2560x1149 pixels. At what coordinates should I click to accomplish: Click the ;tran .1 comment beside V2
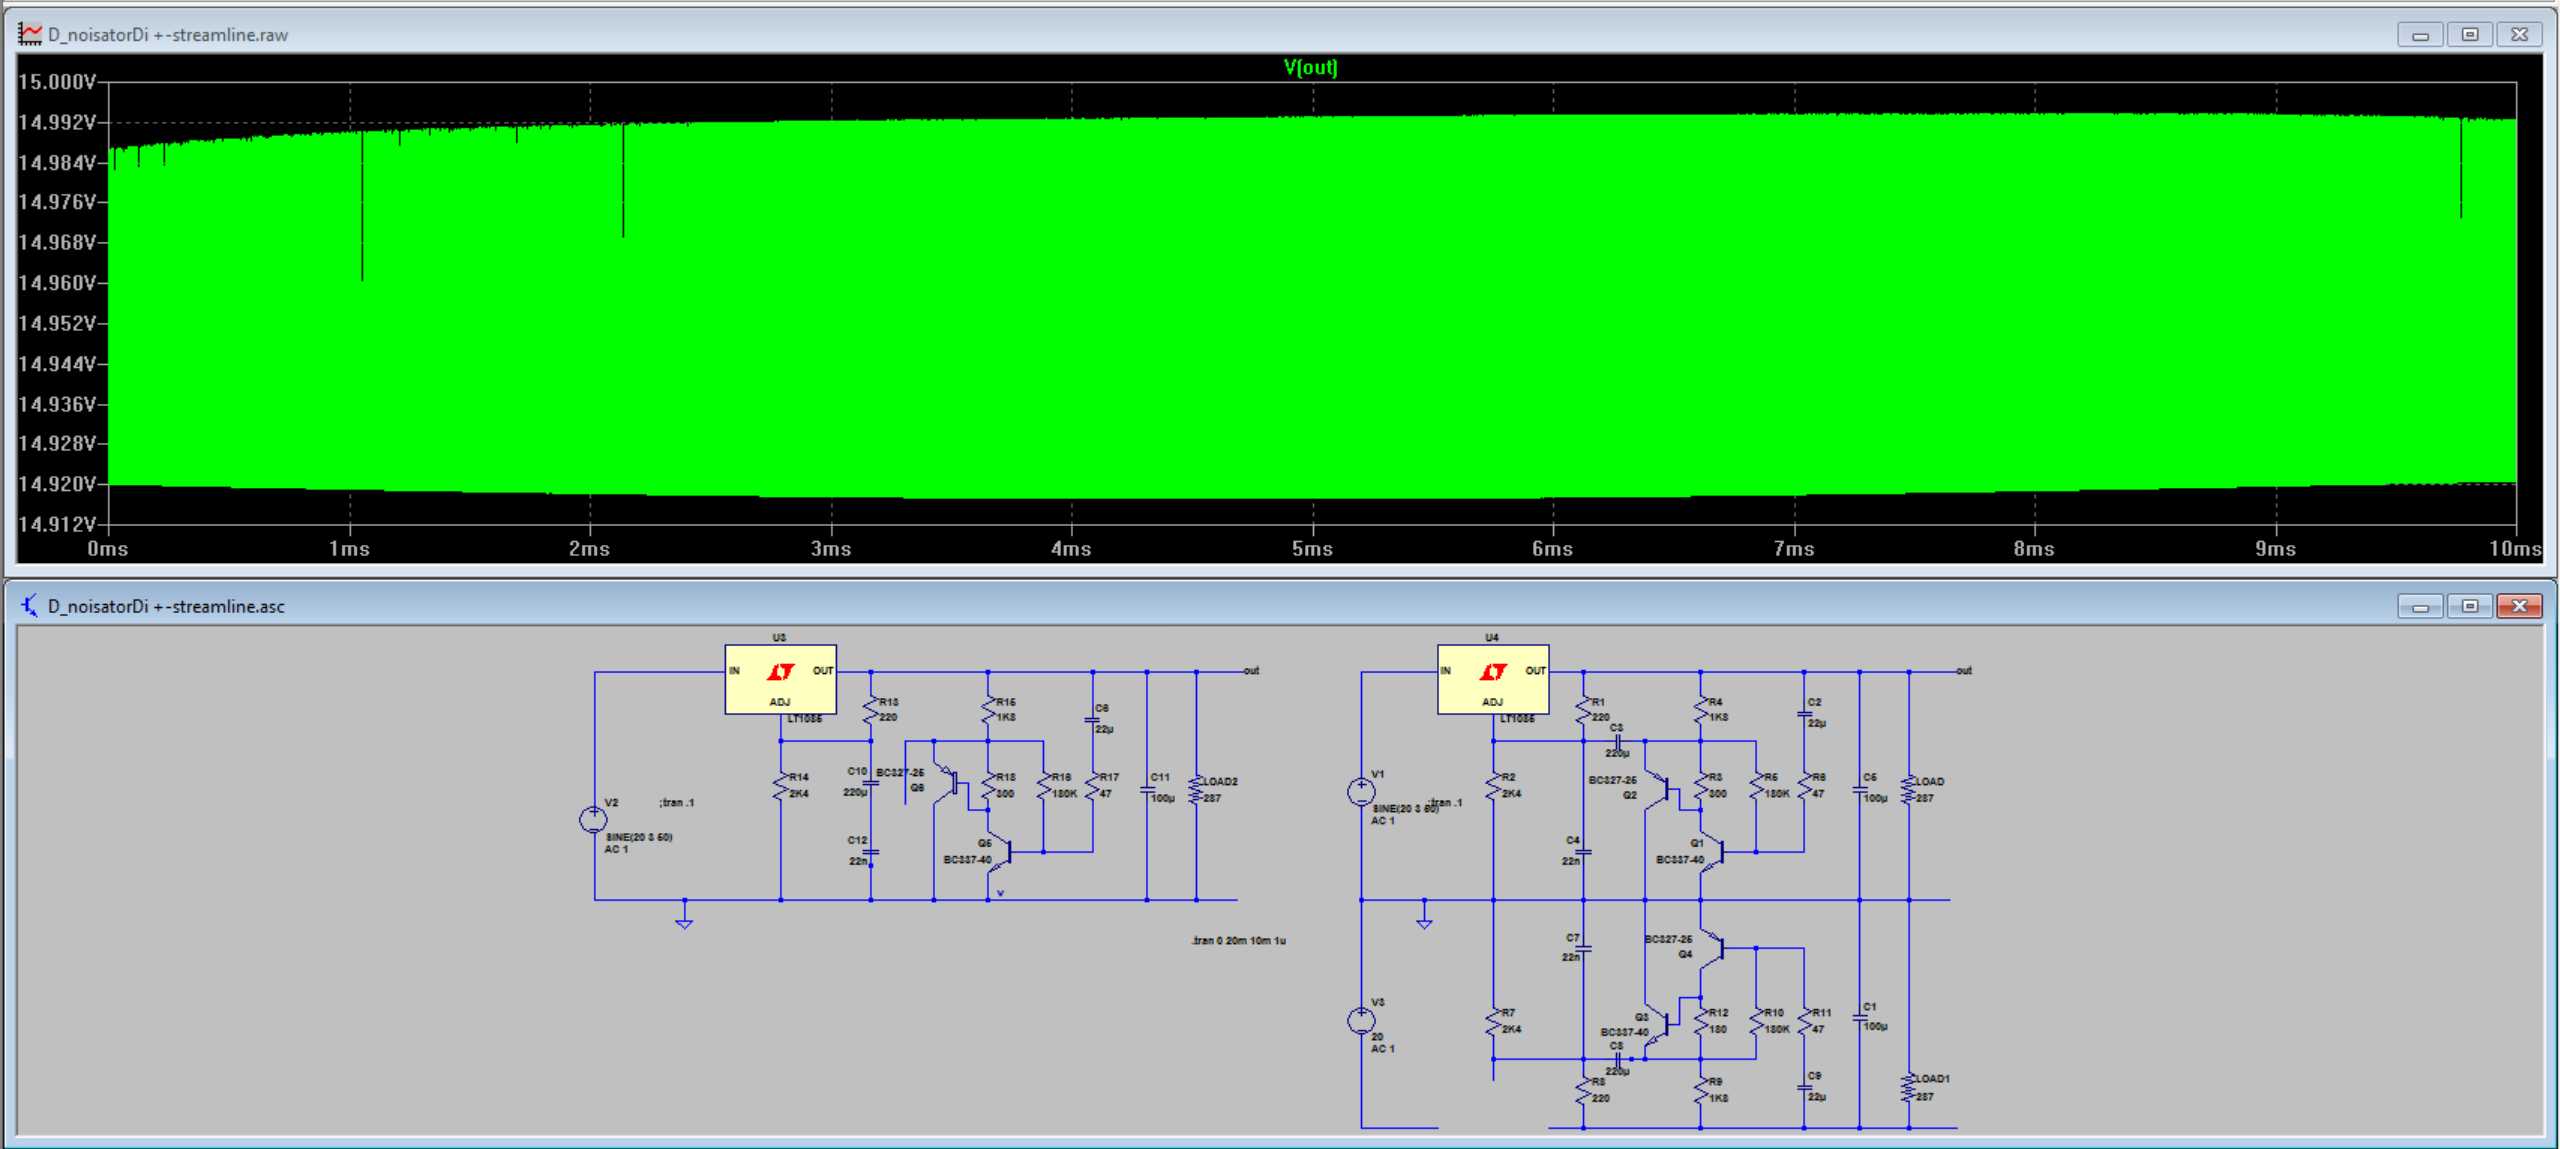[x=677, y=803]
